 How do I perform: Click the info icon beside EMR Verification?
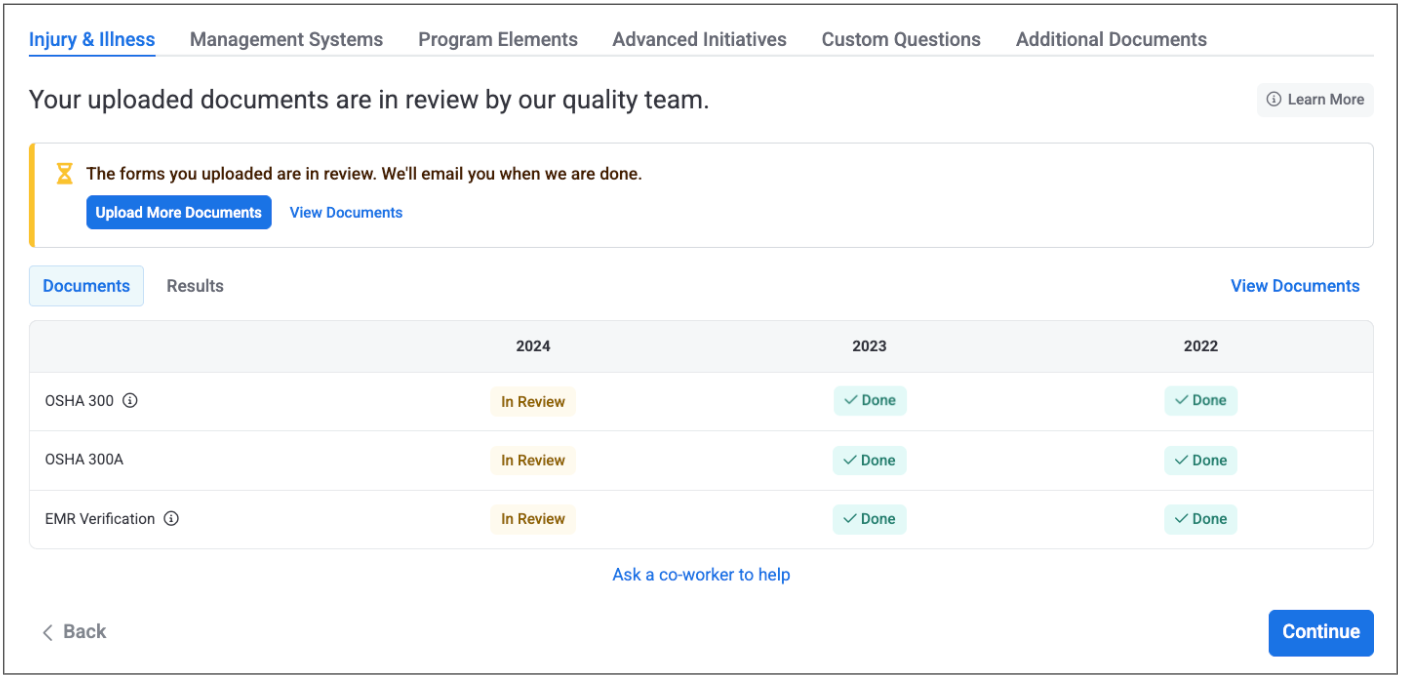coord(171,519)
